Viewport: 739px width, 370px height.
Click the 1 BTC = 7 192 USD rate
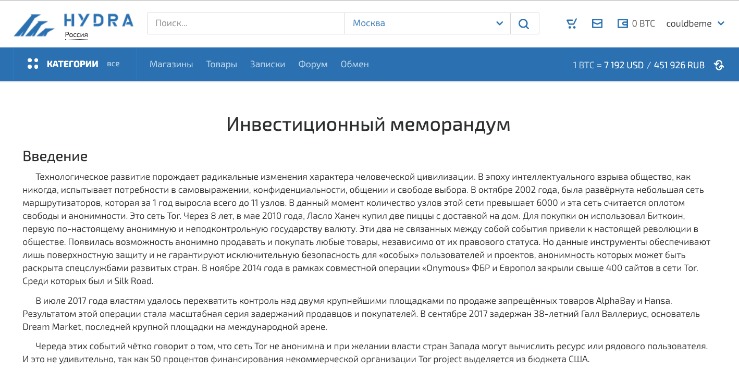pyautogui.click(x=608, y=65)
